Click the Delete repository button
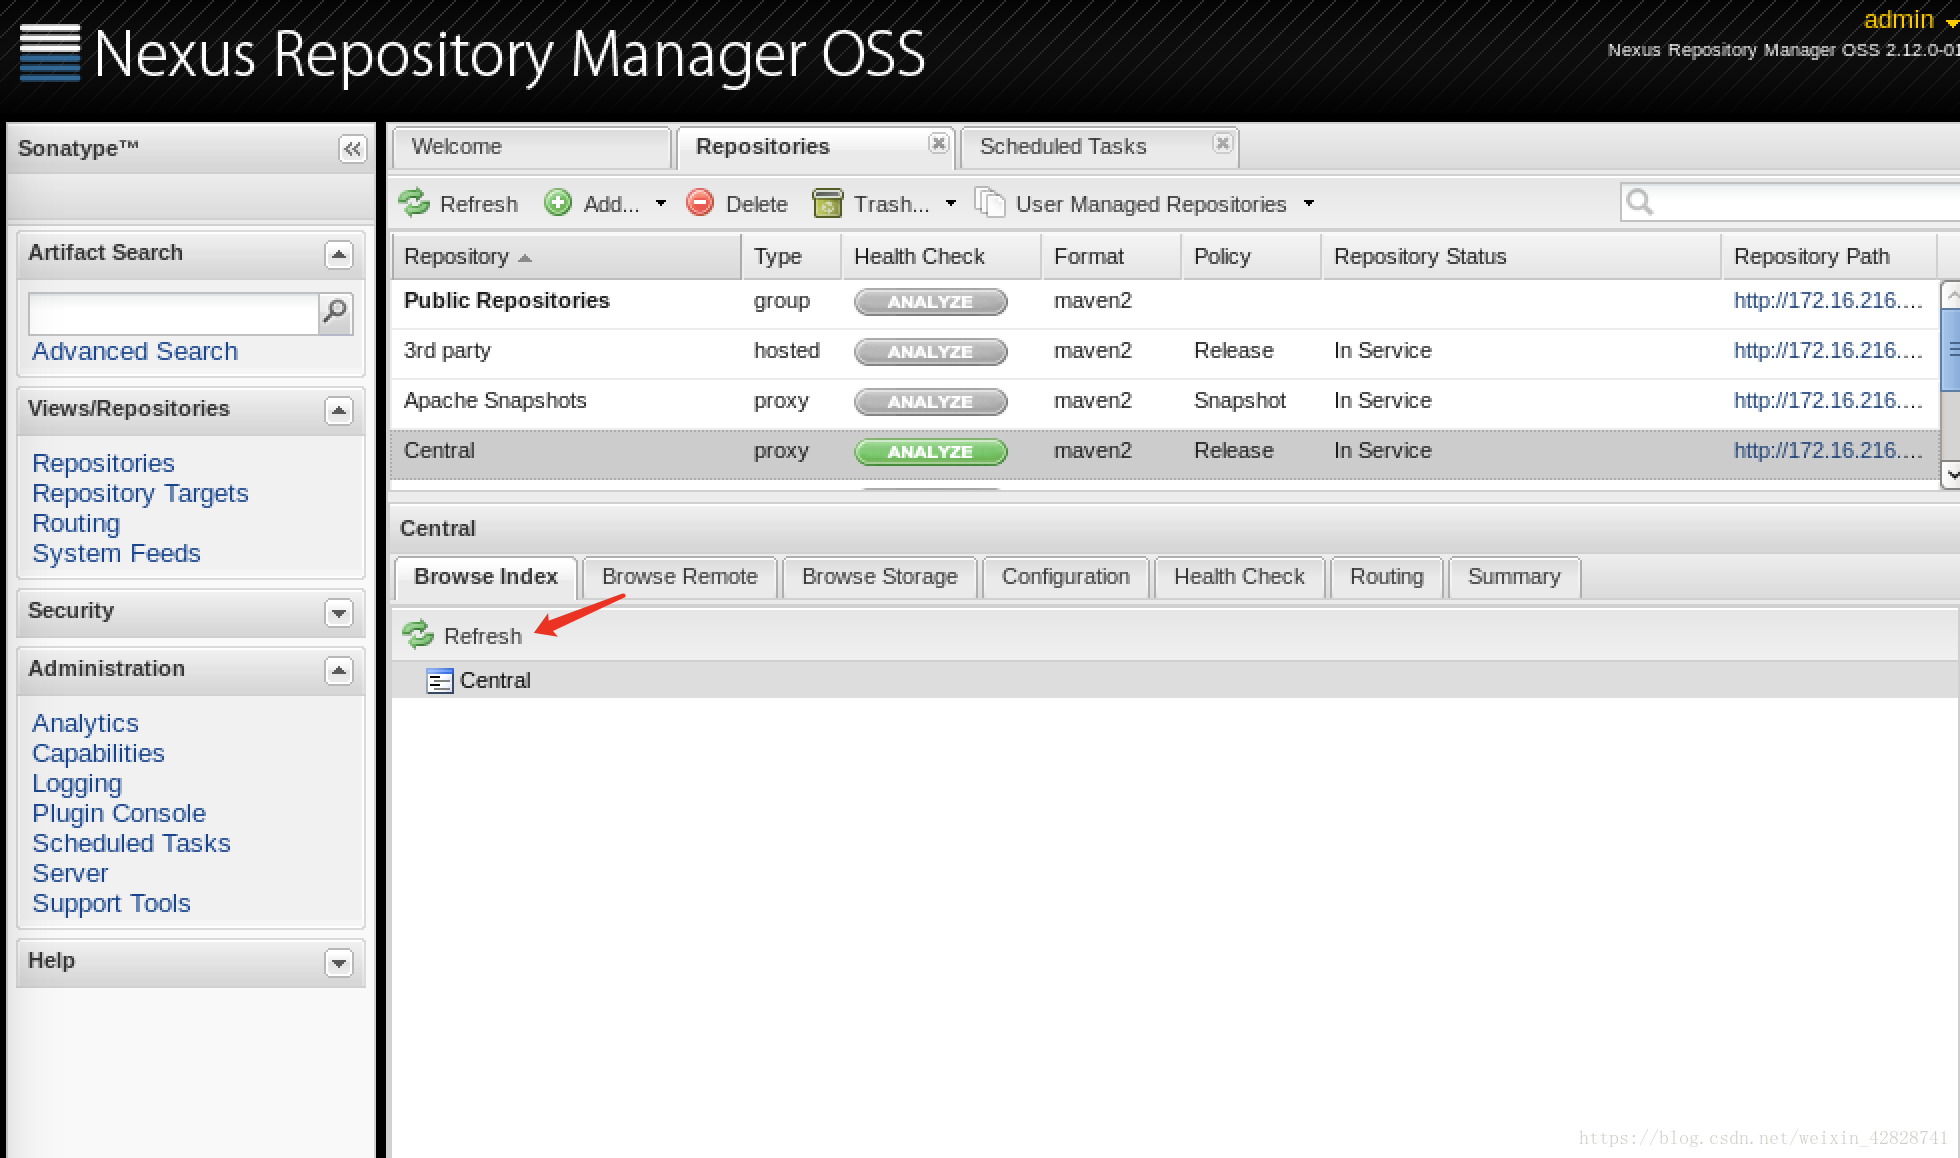The image size is (1960, 1158). [x=738, y=204]
